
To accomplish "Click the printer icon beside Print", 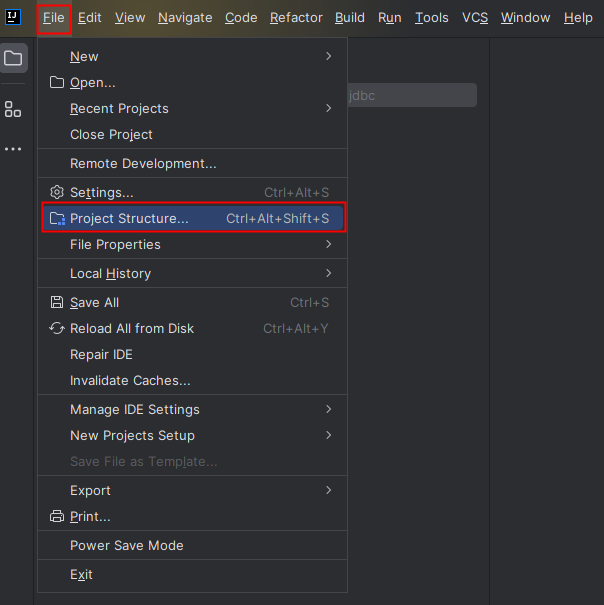I will [x=57, y=516].
